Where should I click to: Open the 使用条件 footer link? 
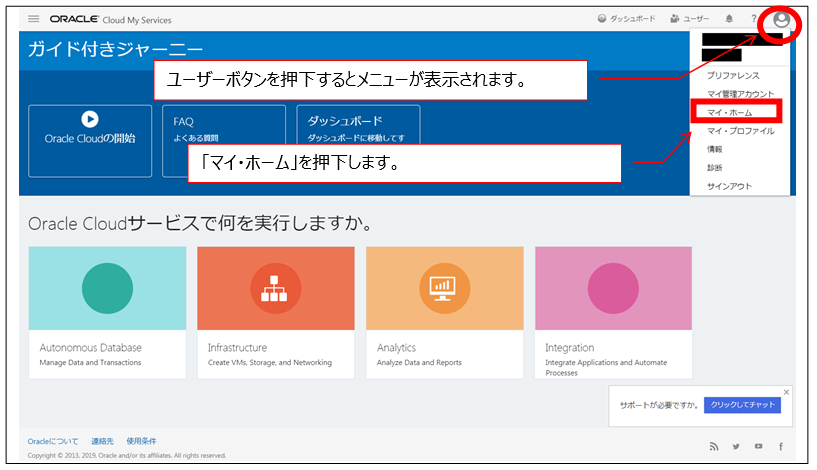(x=141, y=441)
